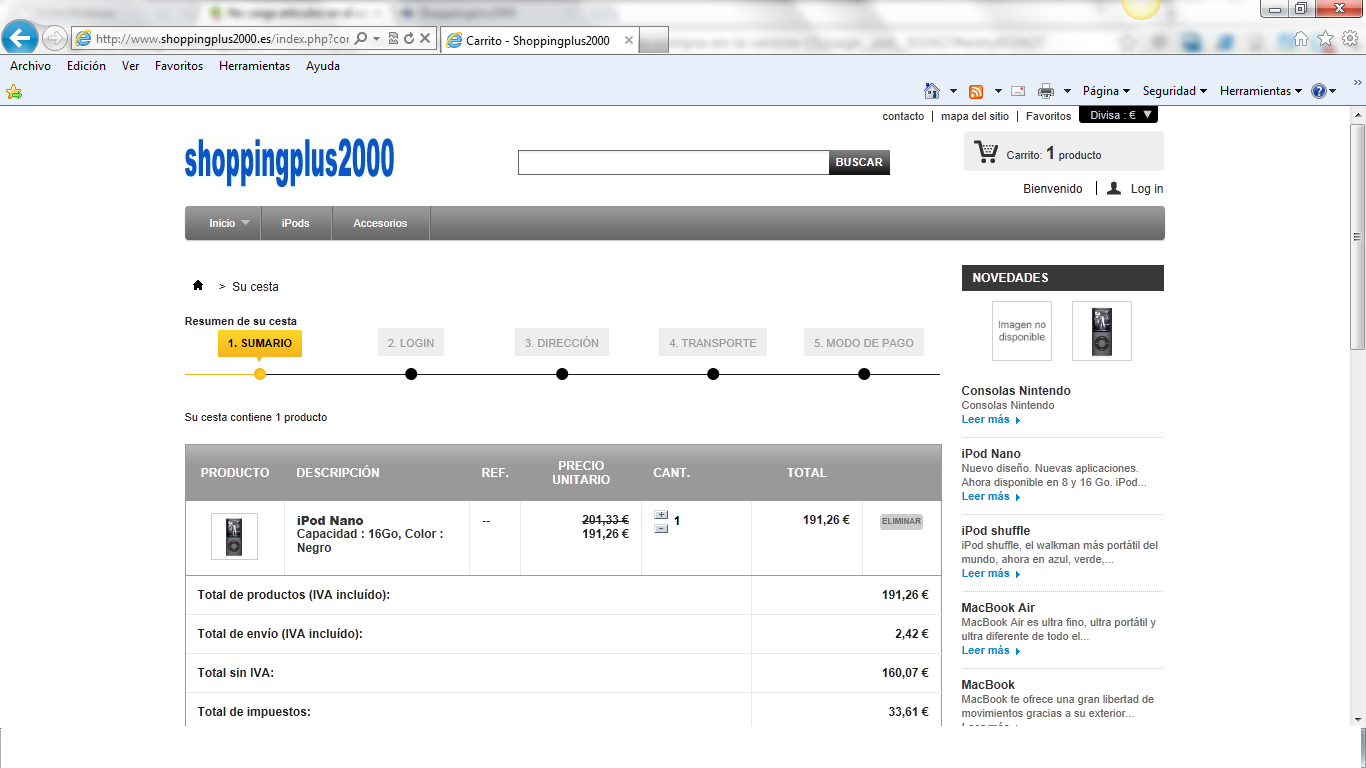Increase iPod Nano quantity with plus button

click(x=661, y=515)
